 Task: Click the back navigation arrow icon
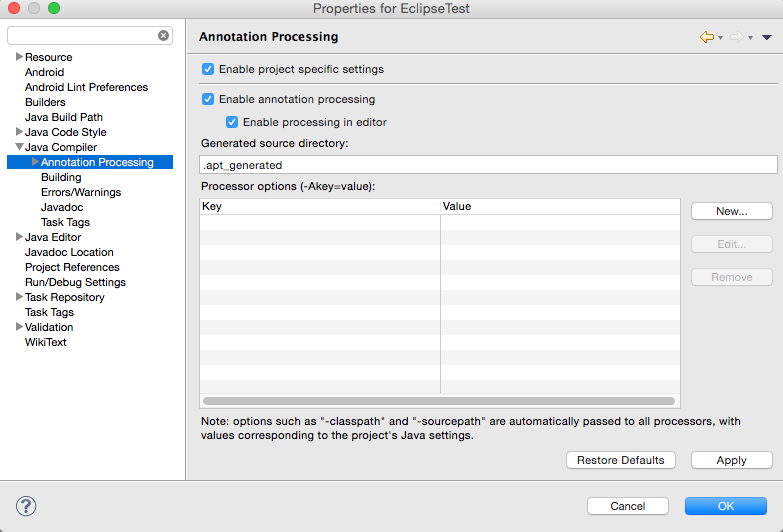tap(707, 37)
